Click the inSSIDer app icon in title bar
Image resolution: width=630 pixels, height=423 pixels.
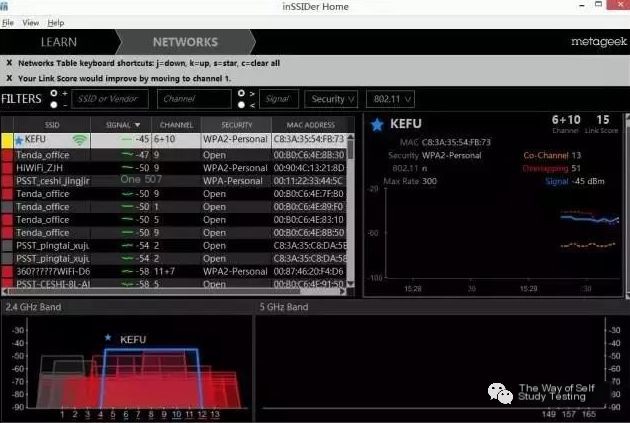point(4,6)
